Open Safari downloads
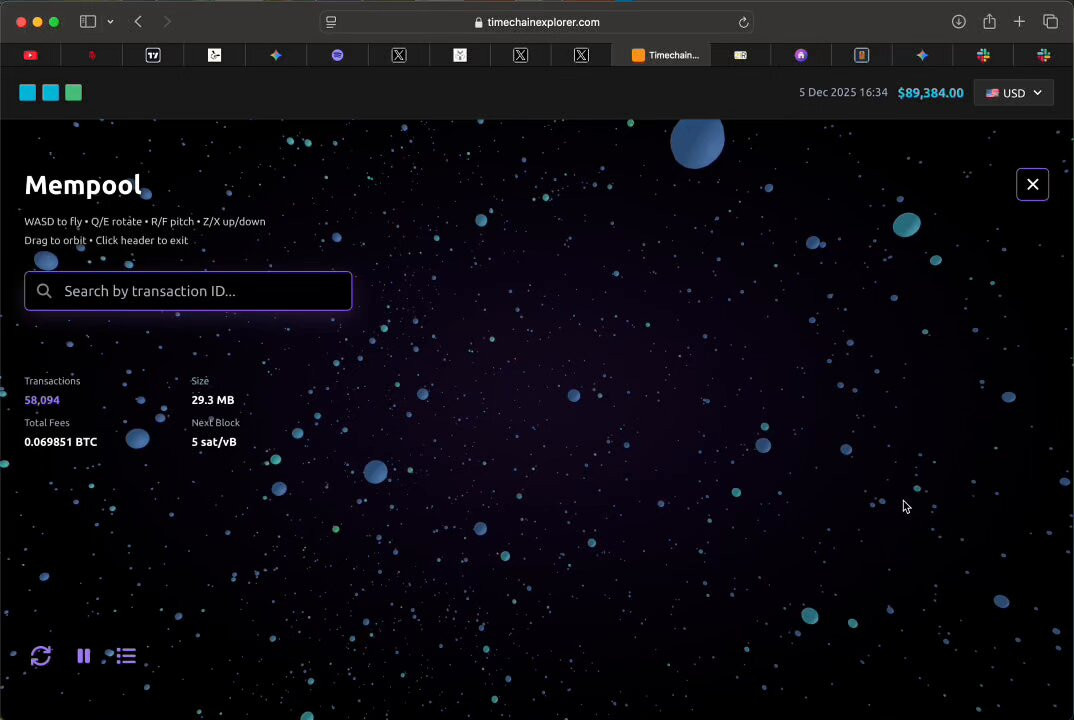1074x720 pixels. coord(958,22)
